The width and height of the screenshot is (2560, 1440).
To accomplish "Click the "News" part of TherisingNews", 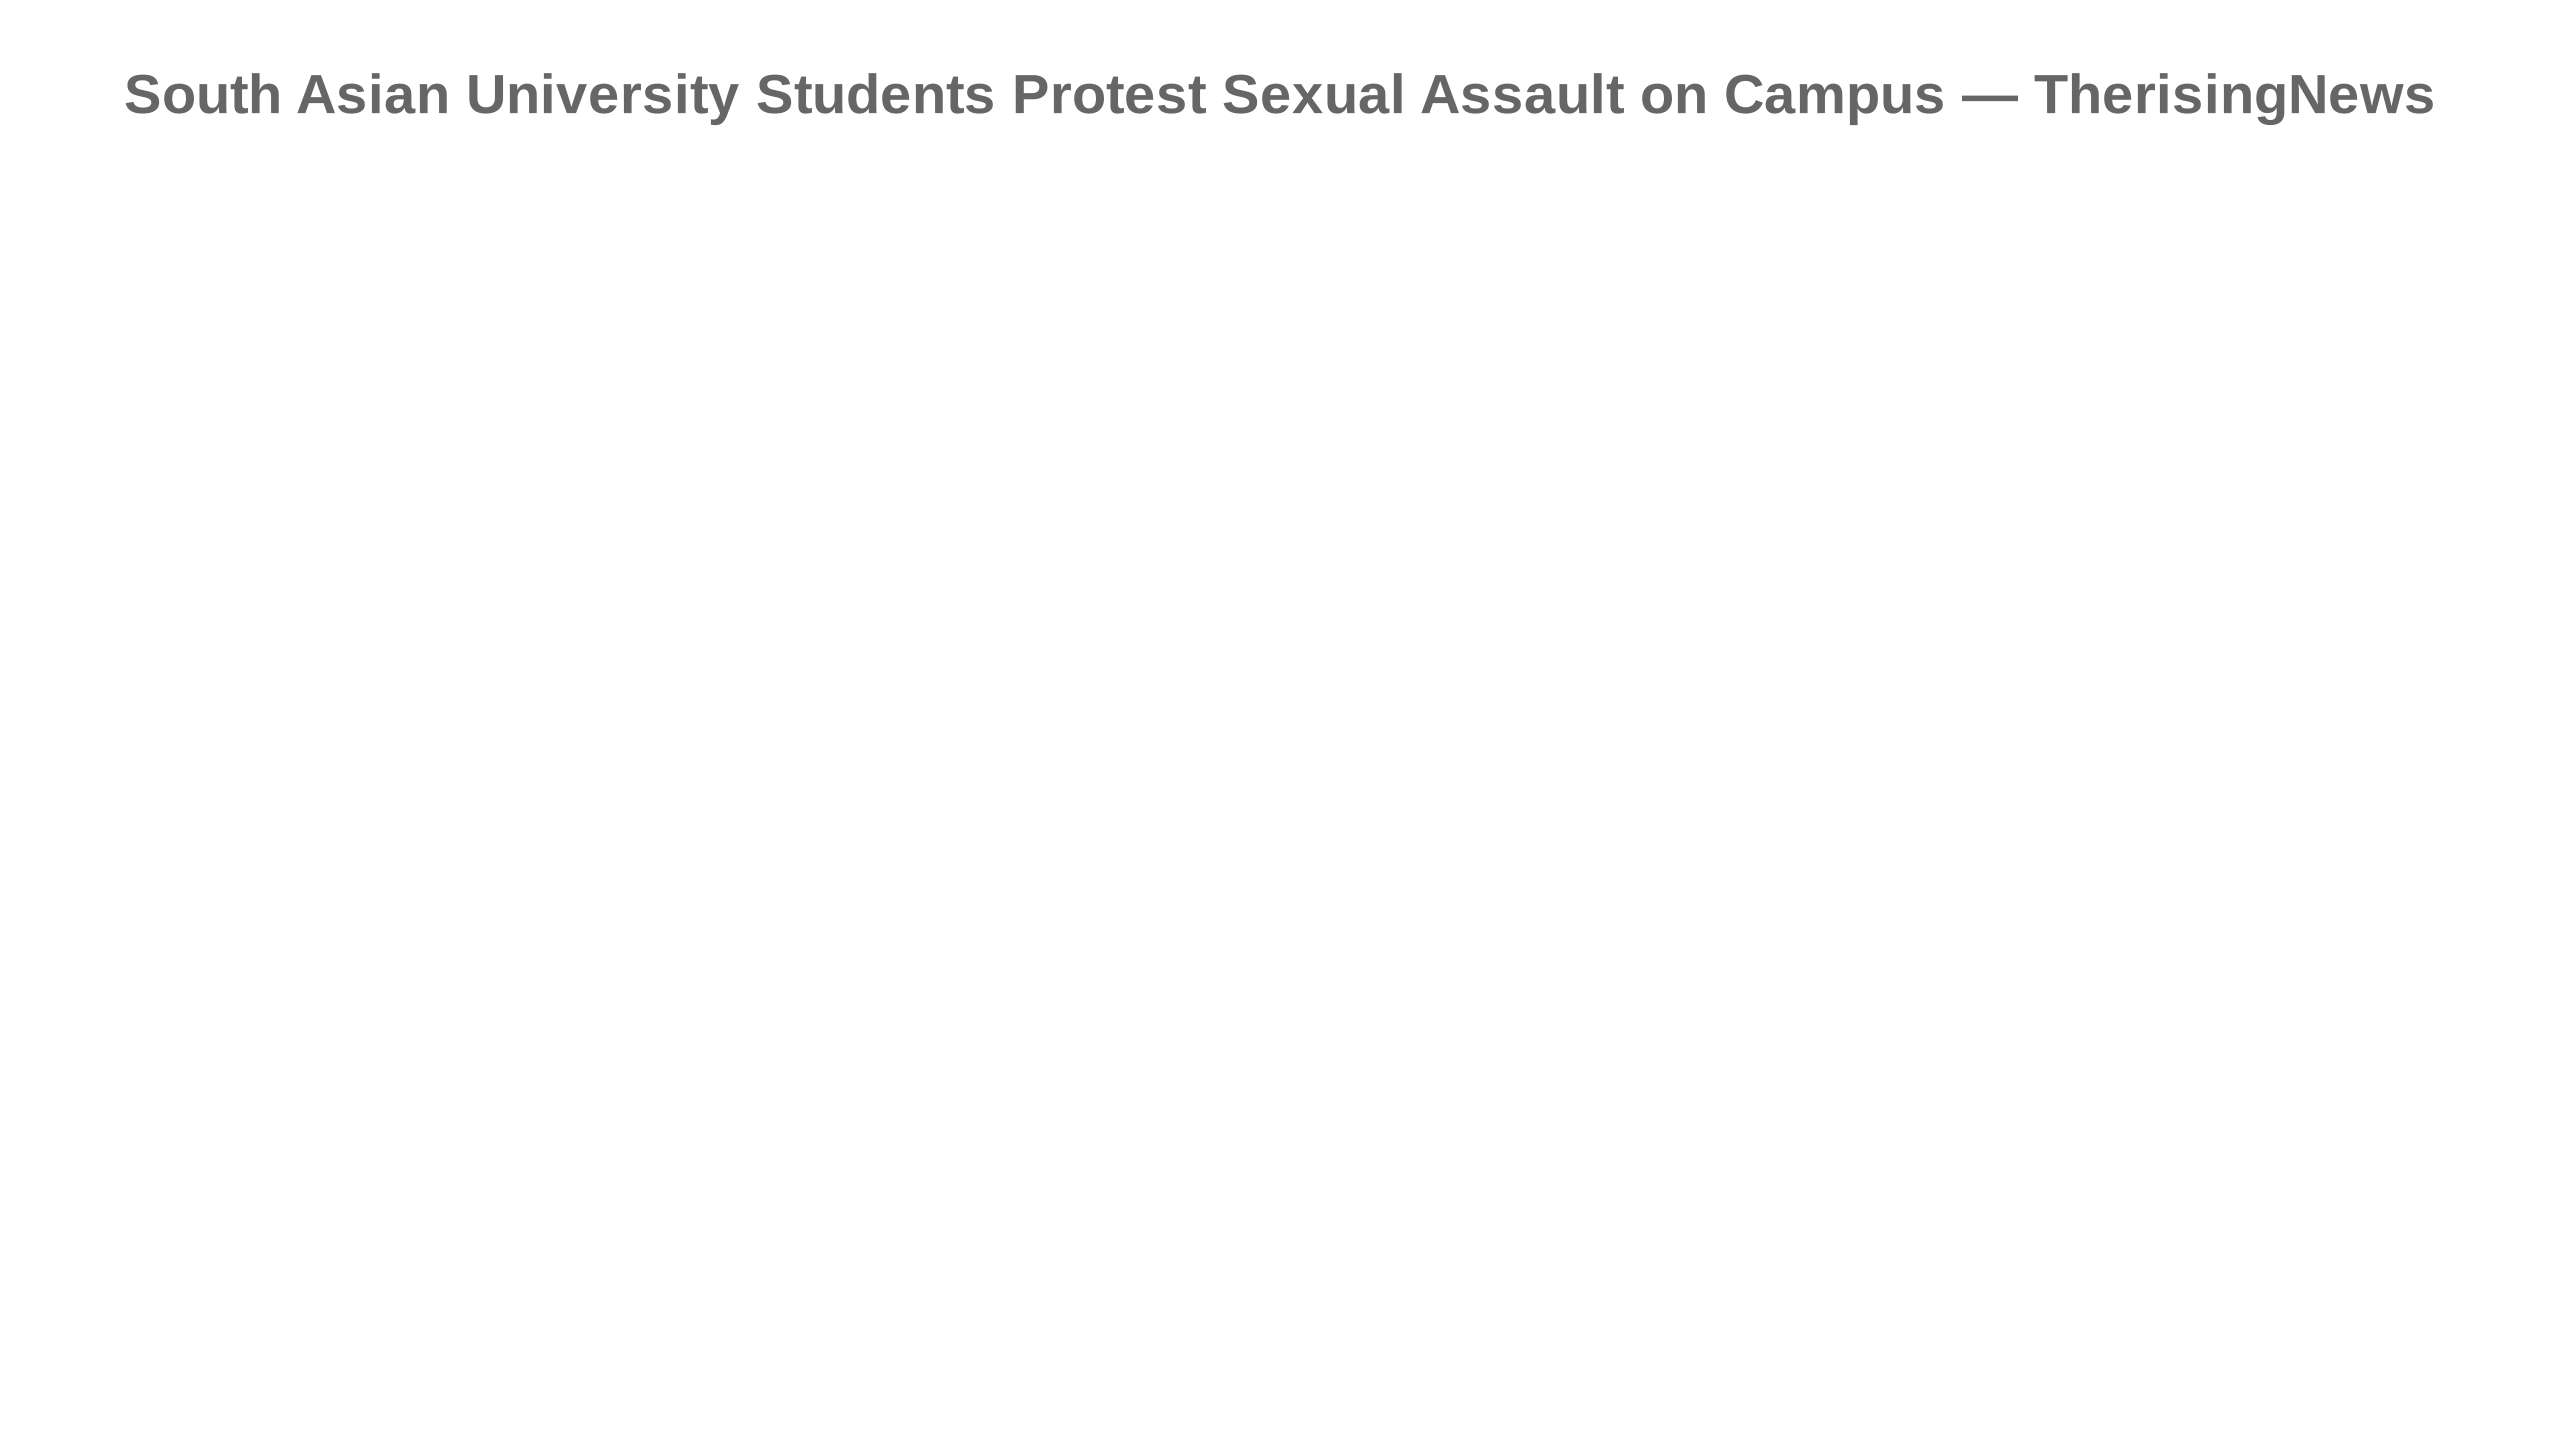I will coord(2361,96).
